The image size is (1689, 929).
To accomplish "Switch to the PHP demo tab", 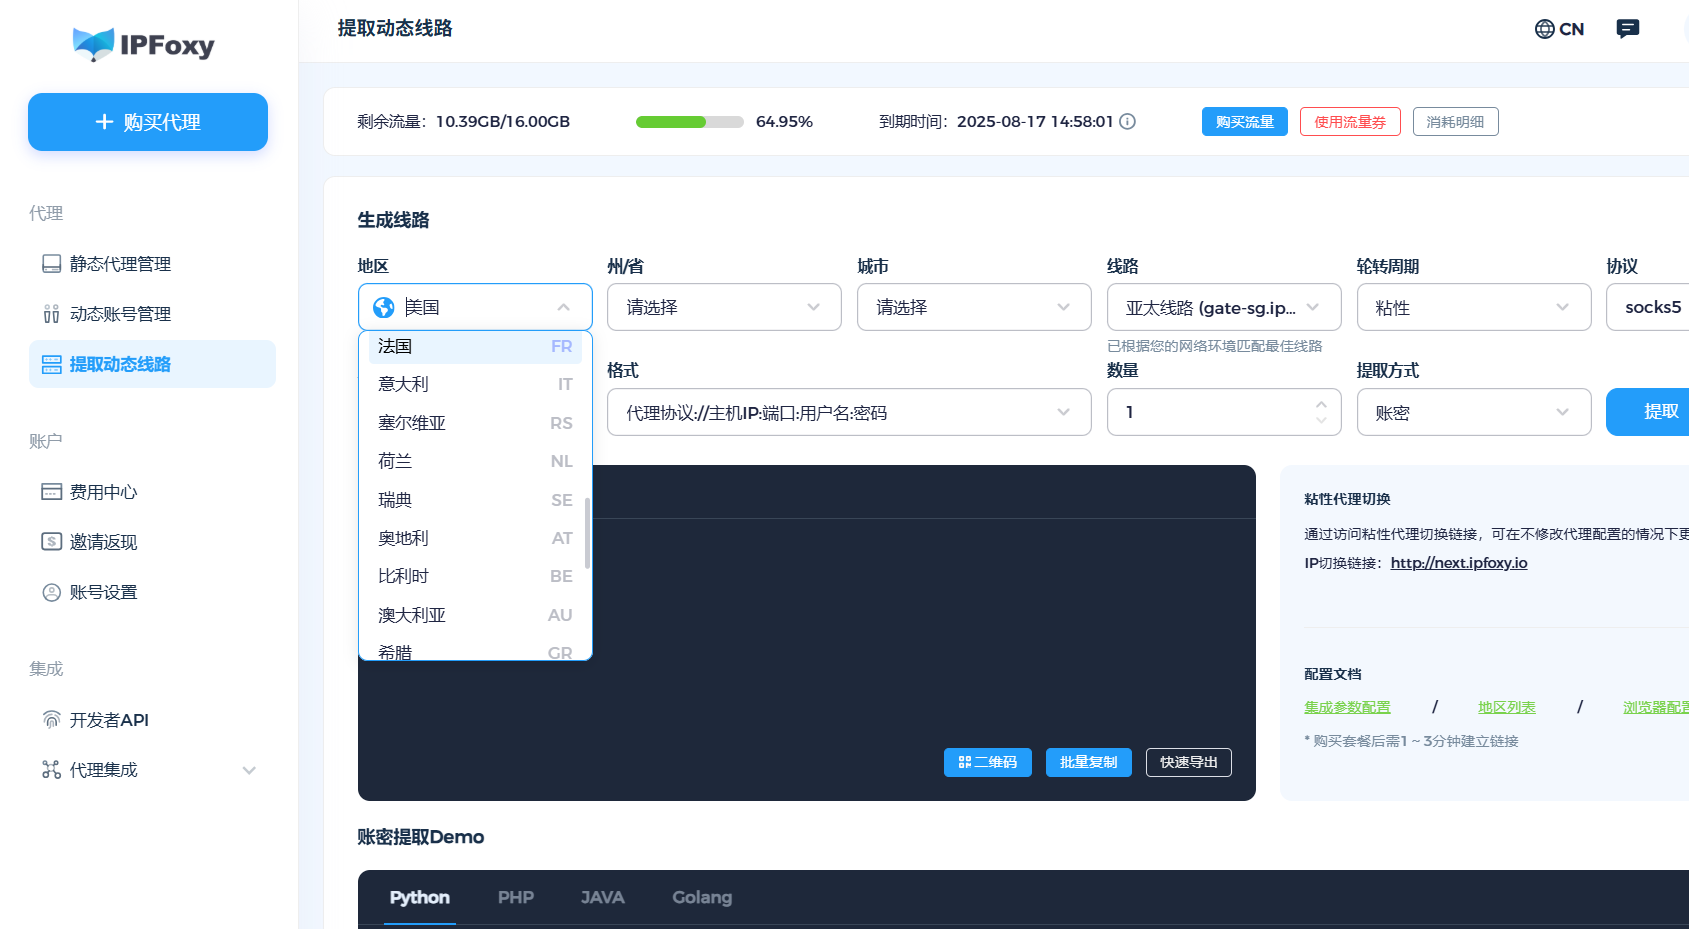I will click(516, 897).
